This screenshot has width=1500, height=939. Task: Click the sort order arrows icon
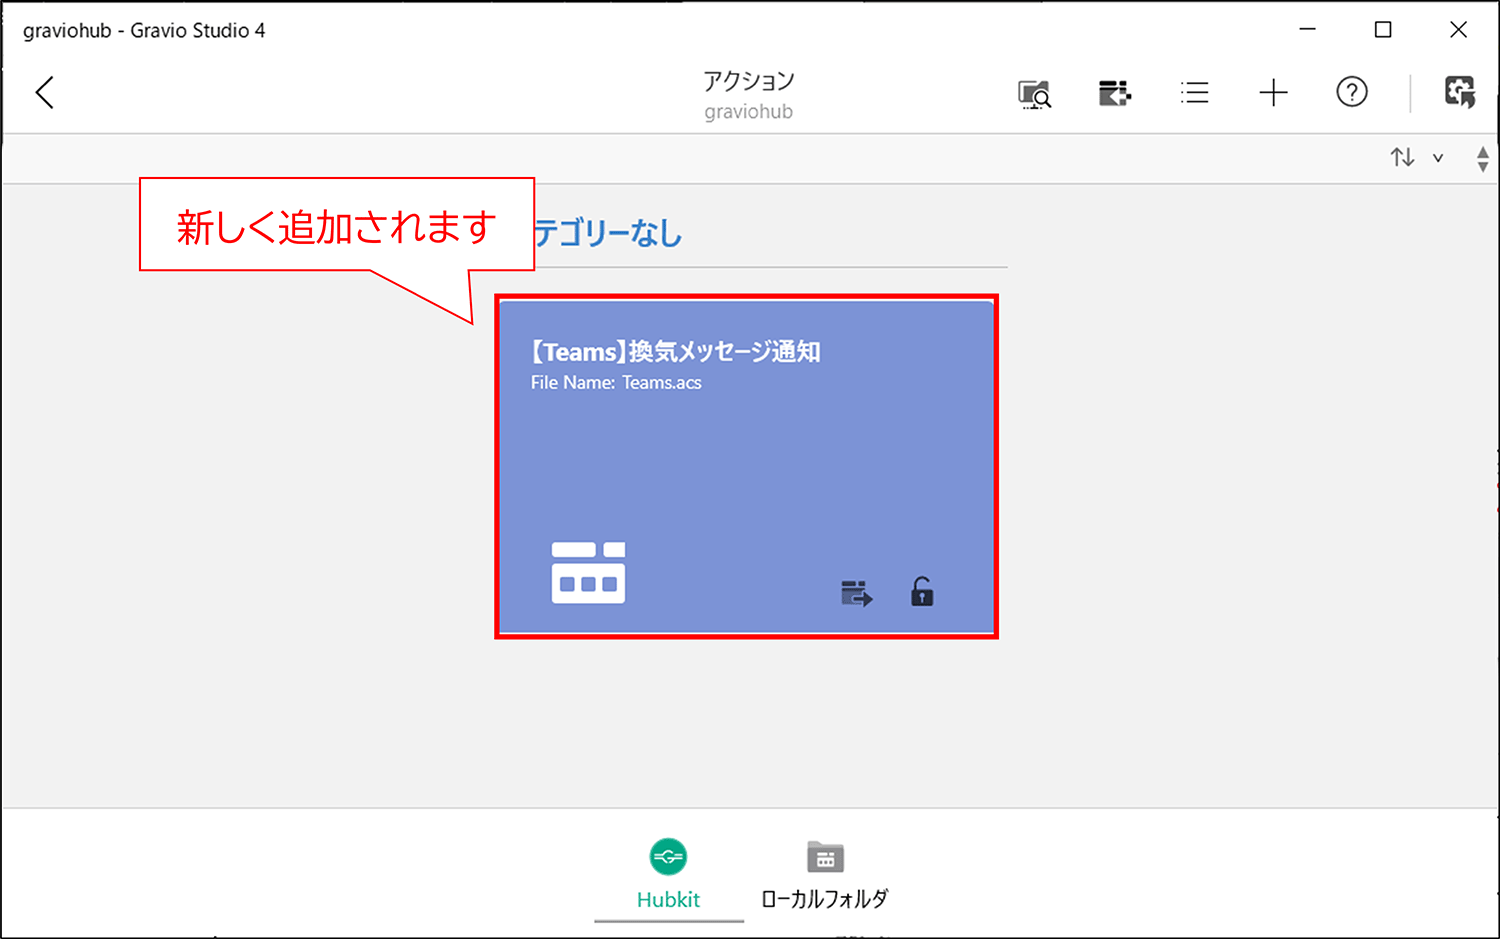pos(1402,157)
